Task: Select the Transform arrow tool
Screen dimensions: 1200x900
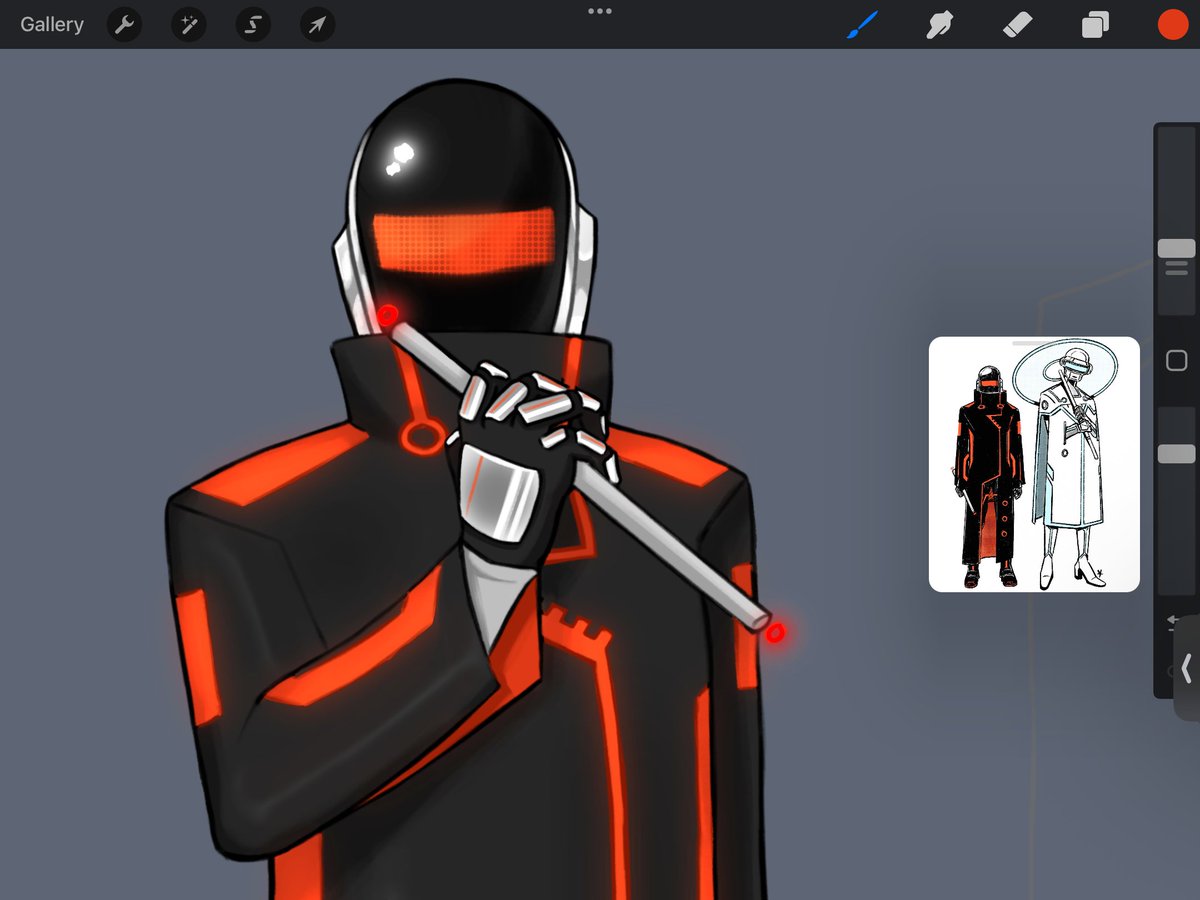Action: [x=317, y=25]
